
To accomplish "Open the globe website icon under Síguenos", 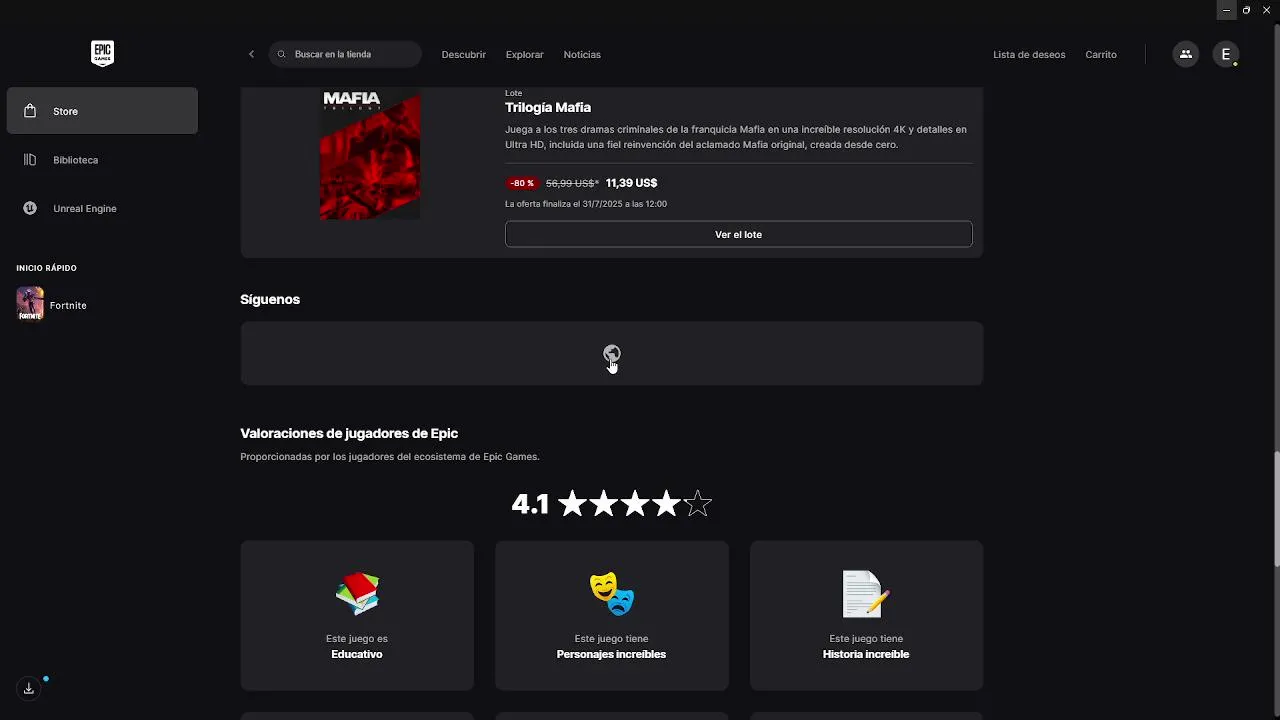I will coord(612,353).
